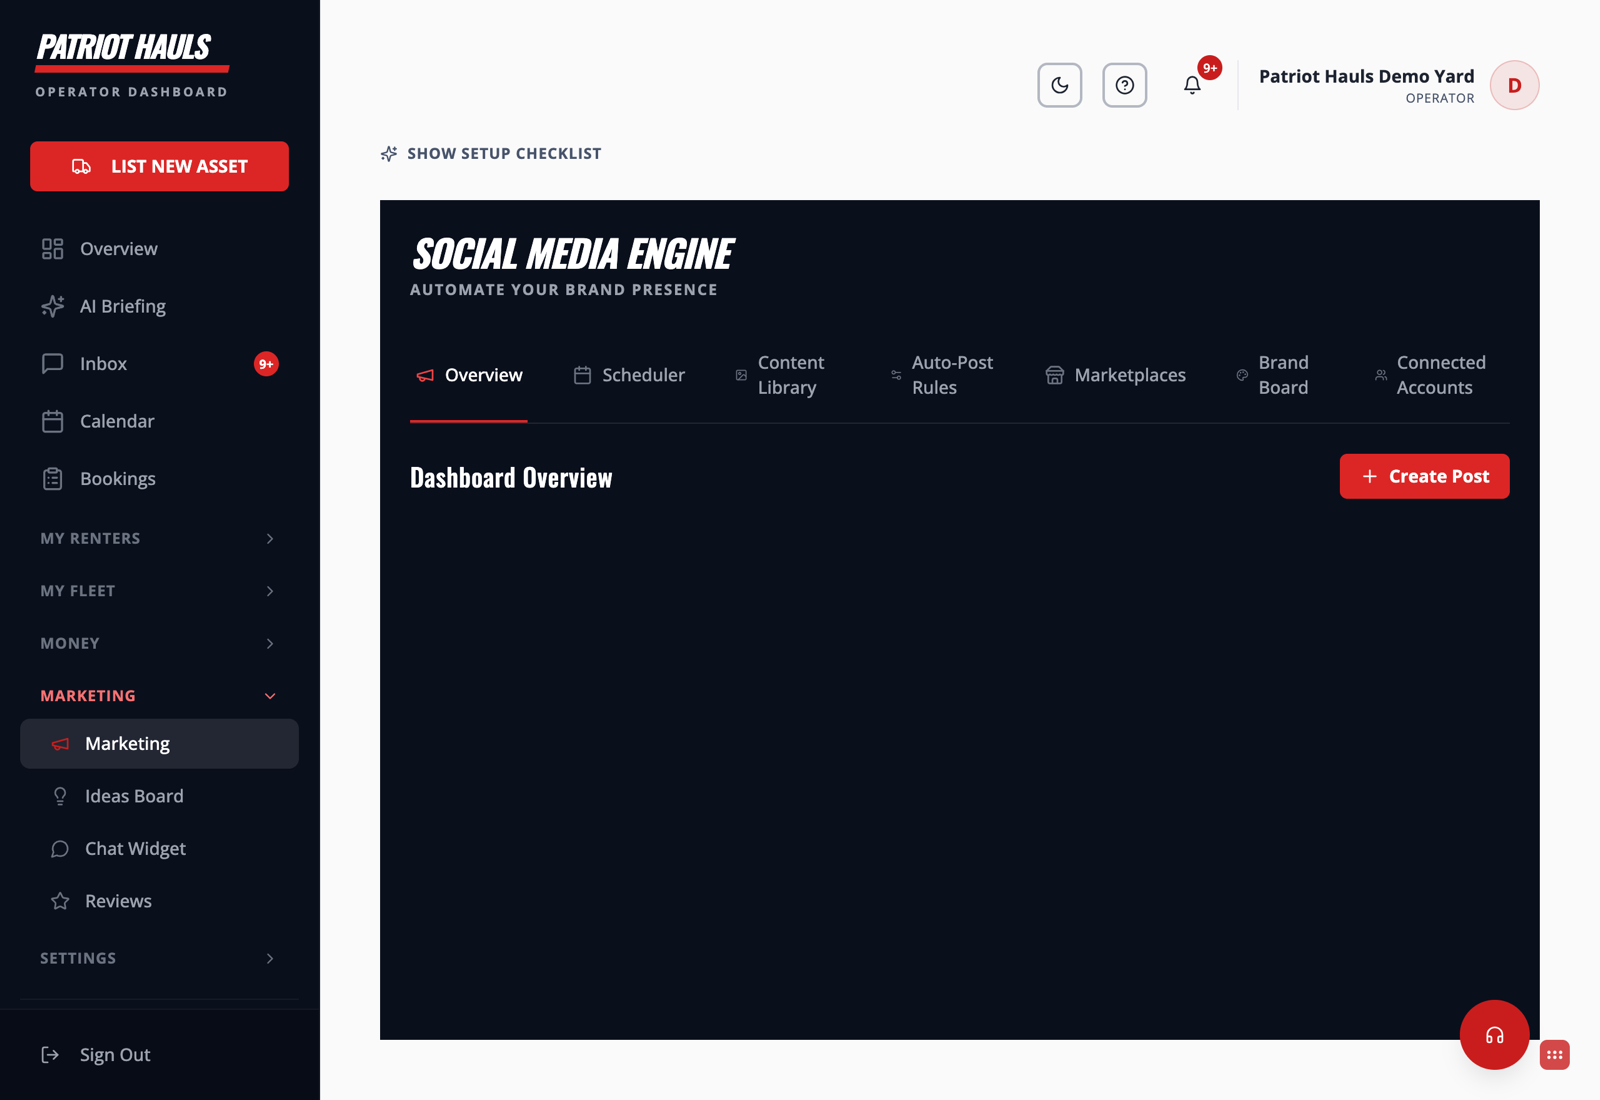Click Patriot Hauls Demo Yard account name
This screenshot has width=1600, height=1100.
1366,76
